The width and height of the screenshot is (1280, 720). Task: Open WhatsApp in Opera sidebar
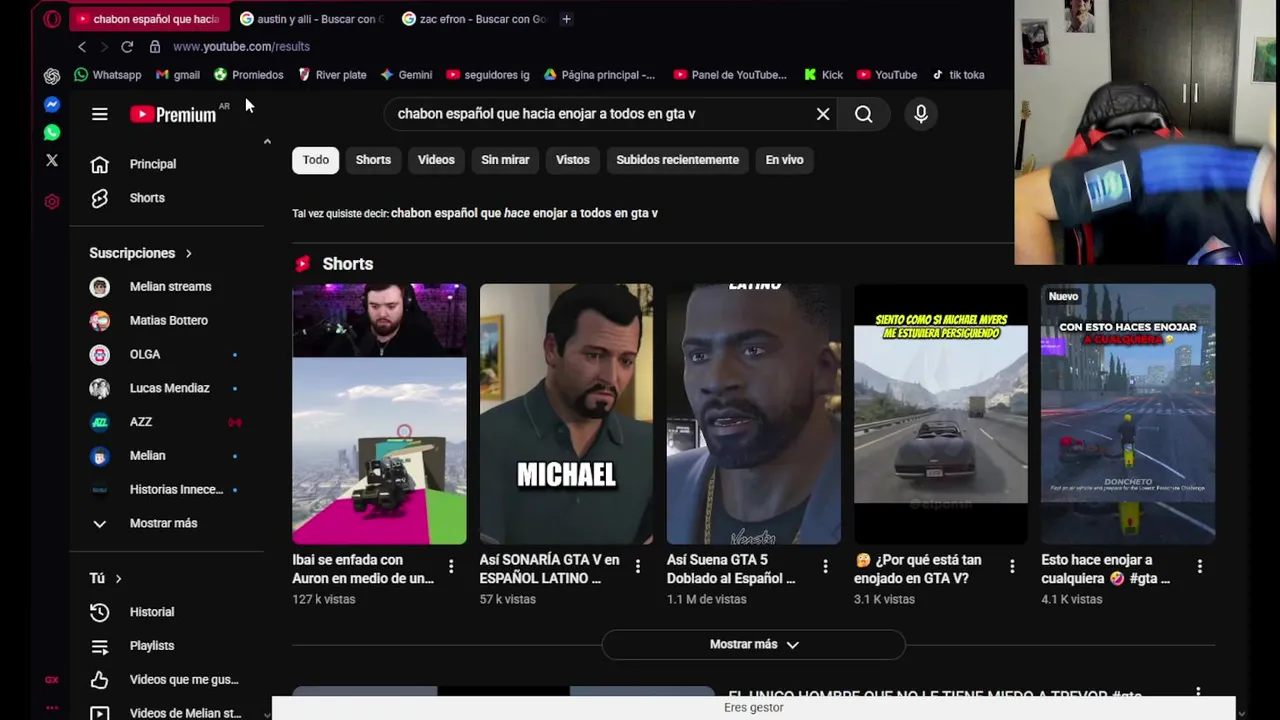(x=52, y=132)
